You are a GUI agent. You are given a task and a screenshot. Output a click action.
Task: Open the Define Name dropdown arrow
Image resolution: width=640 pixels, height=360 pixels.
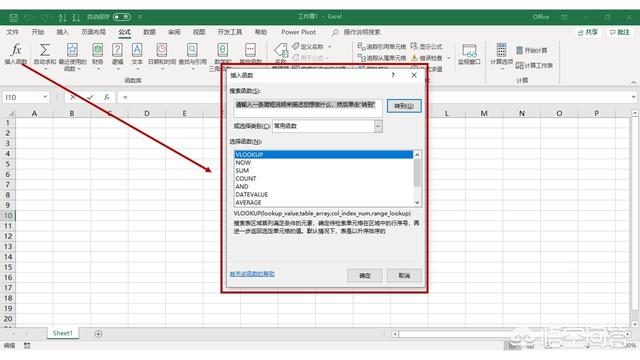[x=329, y=47]
